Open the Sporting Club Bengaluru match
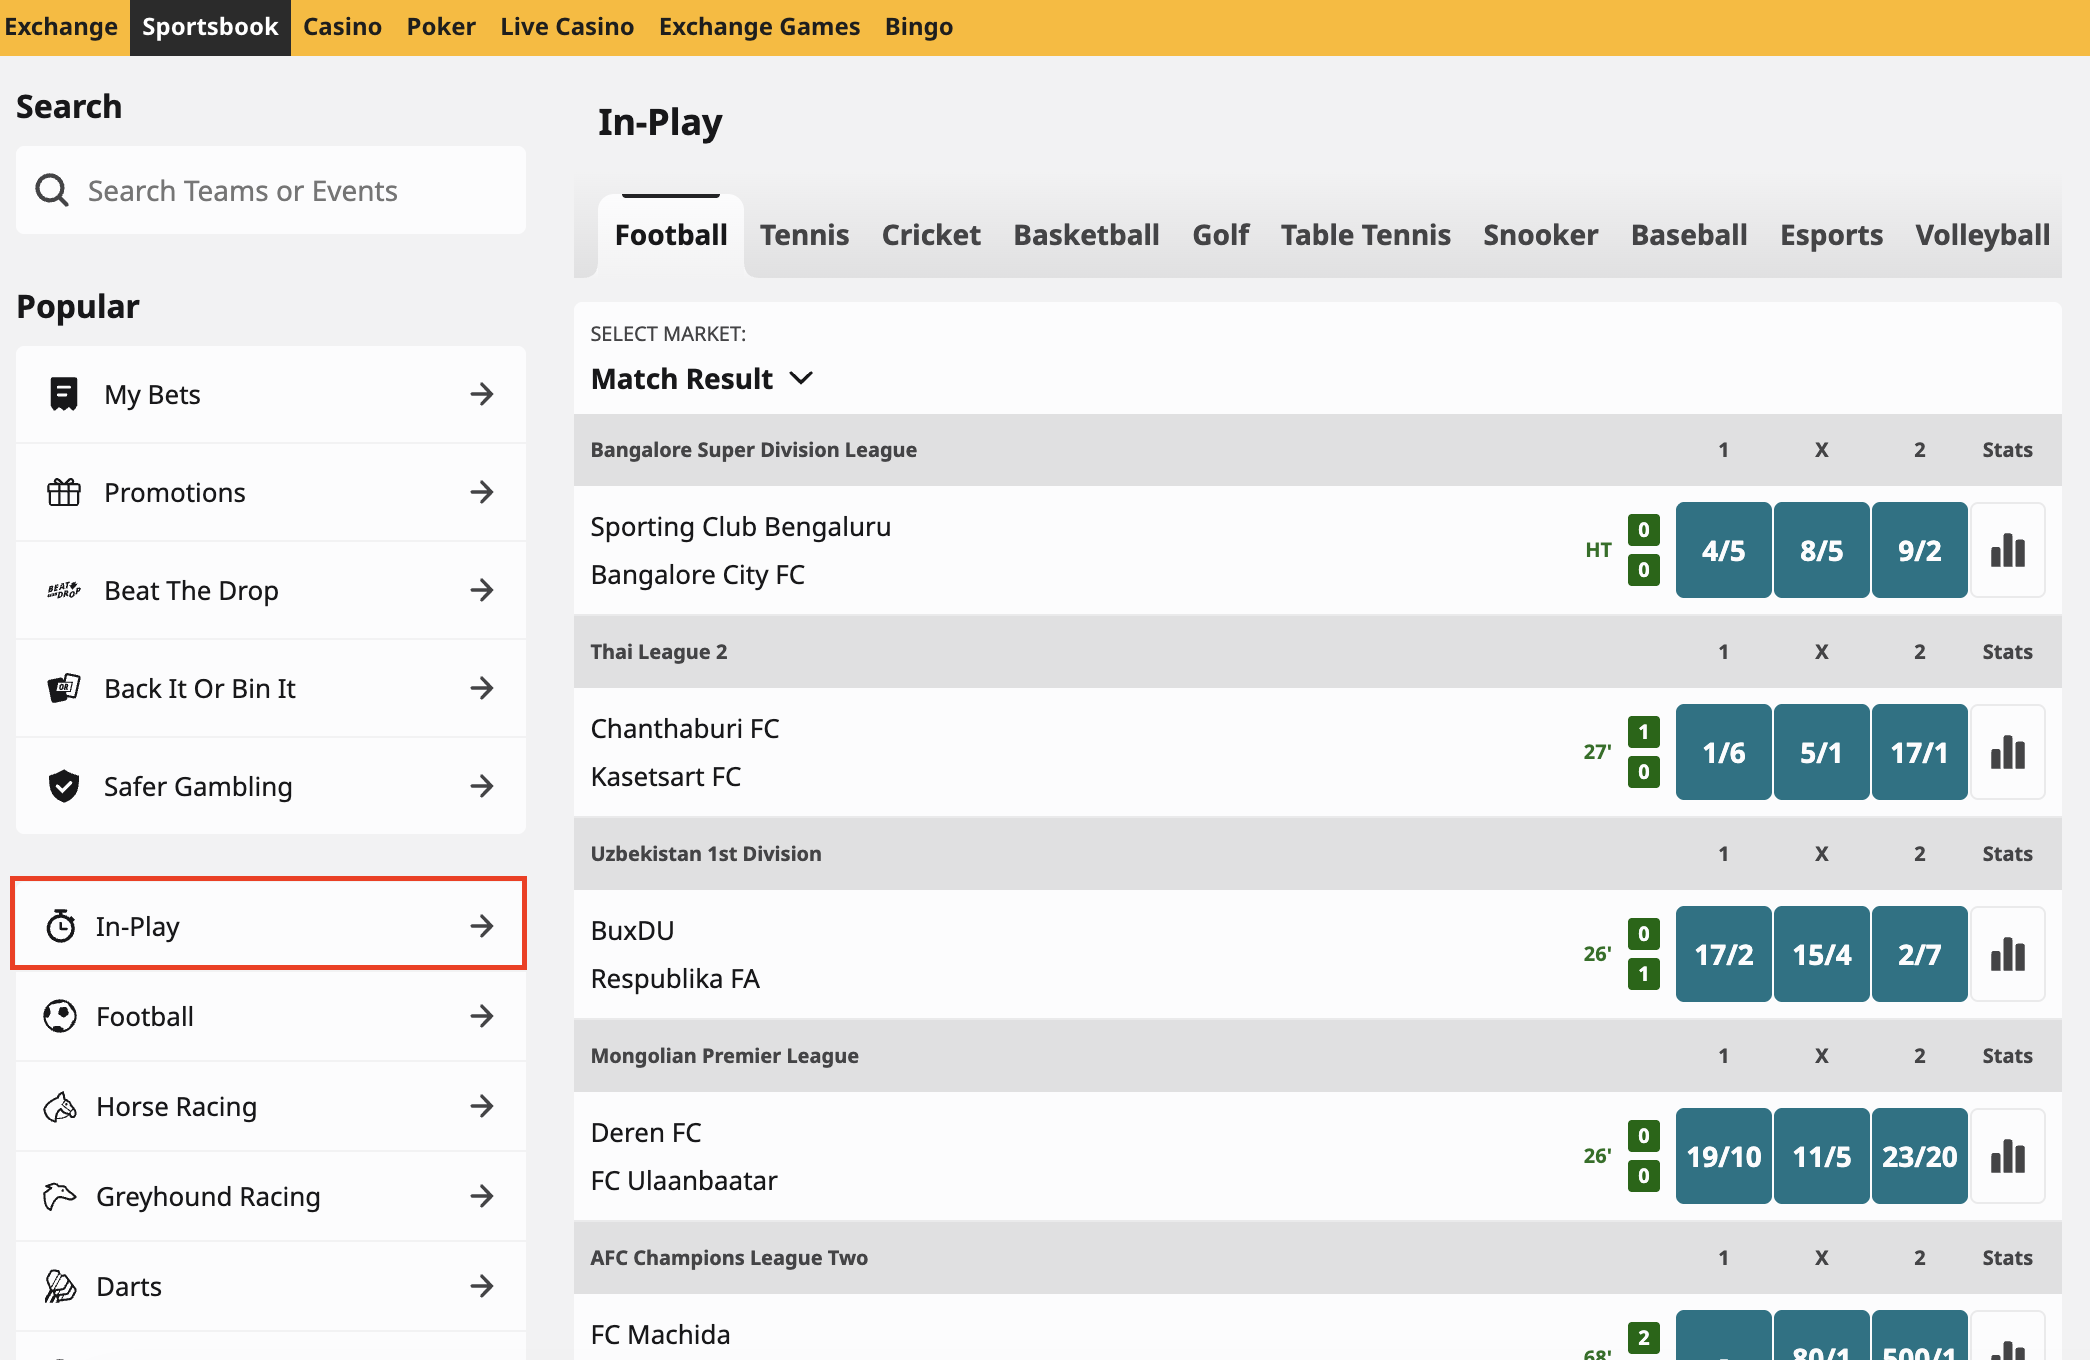2090x1360 pixels. [740, 527]
